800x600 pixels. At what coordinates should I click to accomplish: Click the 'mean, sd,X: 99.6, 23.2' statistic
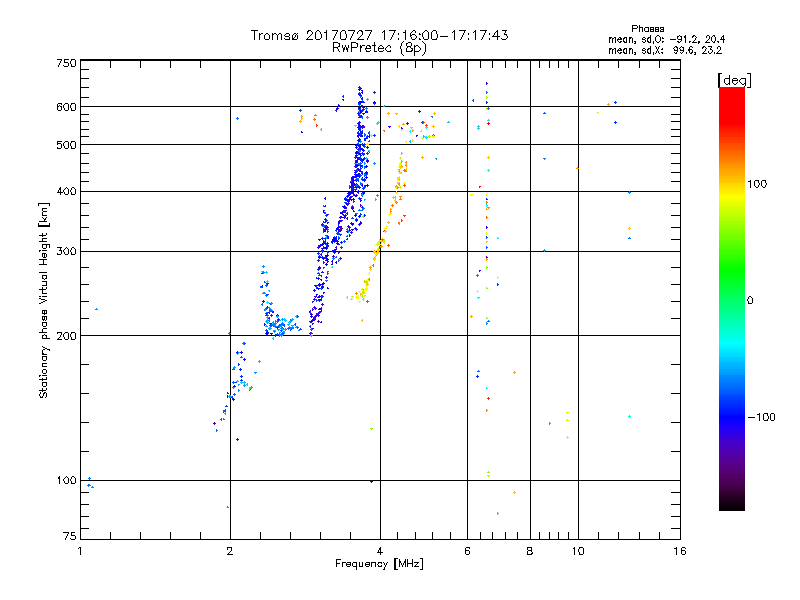point(665,50)
